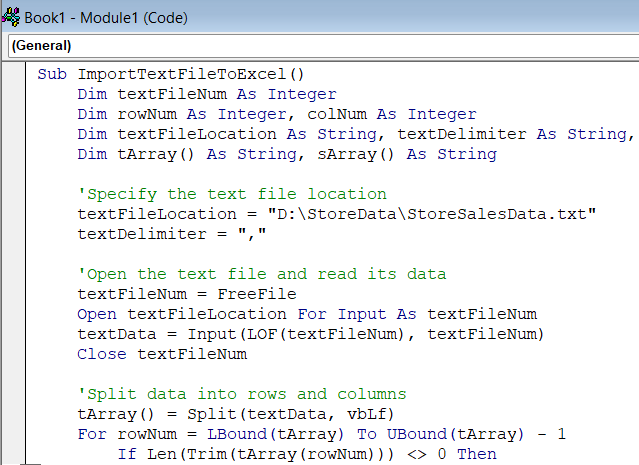Click the 'Open textFileLocation For Input' line
The width and height of the screenshot is (639, 465).
307,314
